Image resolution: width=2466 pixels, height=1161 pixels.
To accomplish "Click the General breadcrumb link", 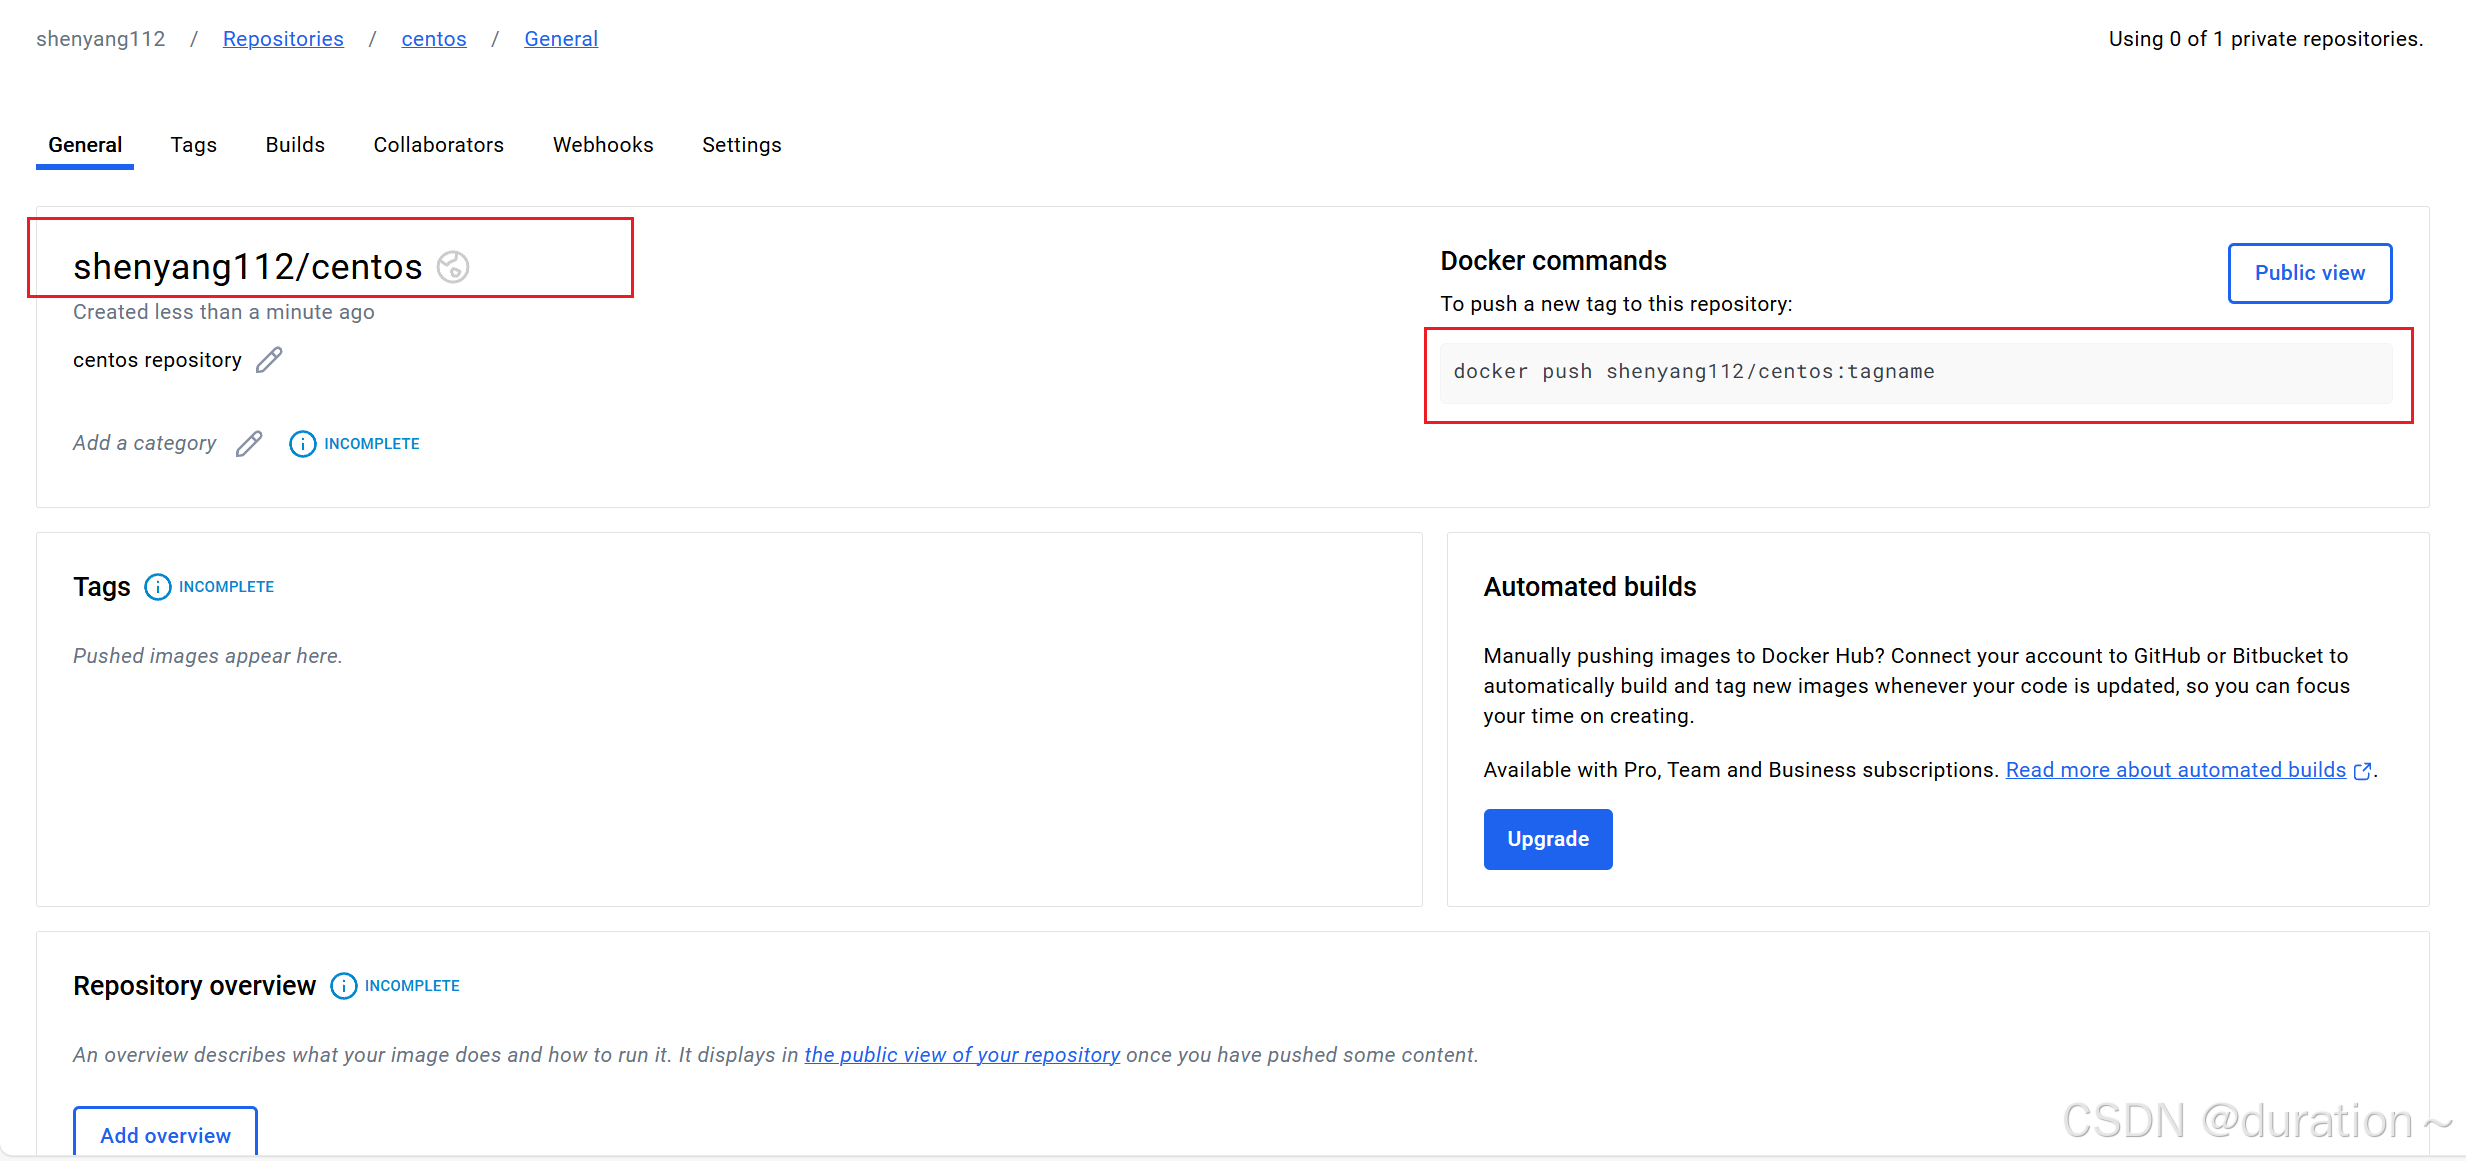I will [x=561, y=39].
